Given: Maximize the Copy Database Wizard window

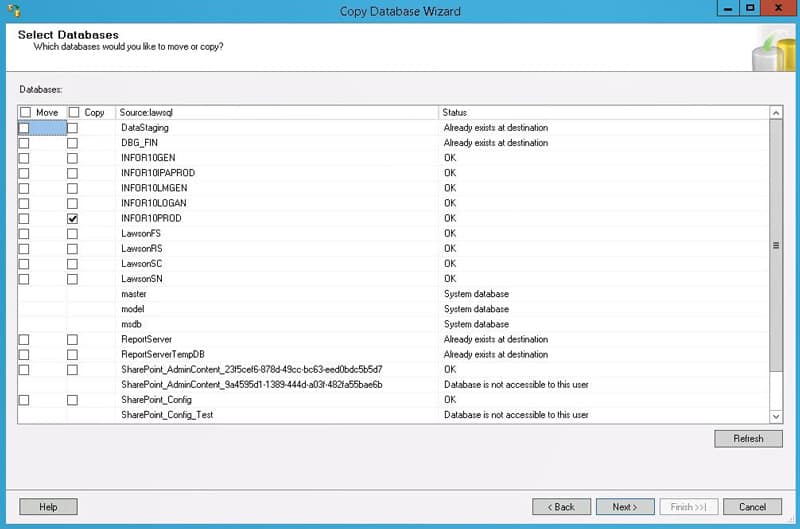Looking at the screenshot, I should click(750, 8).
